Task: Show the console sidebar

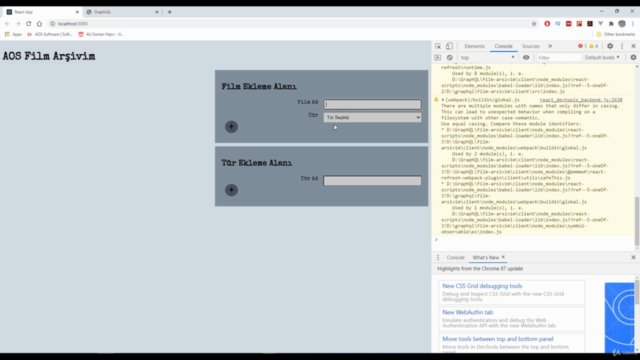Action: 438,58
